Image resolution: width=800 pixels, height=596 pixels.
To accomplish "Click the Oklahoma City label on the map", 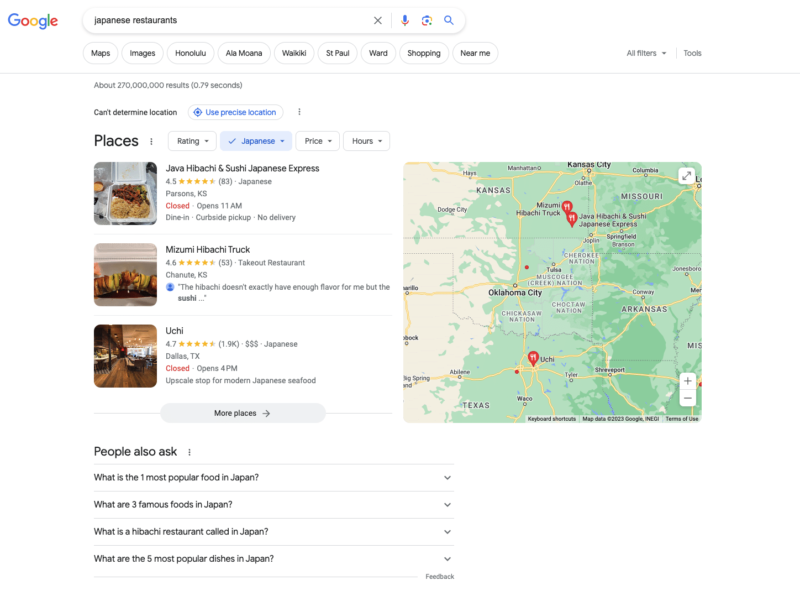I will (515, 293).
